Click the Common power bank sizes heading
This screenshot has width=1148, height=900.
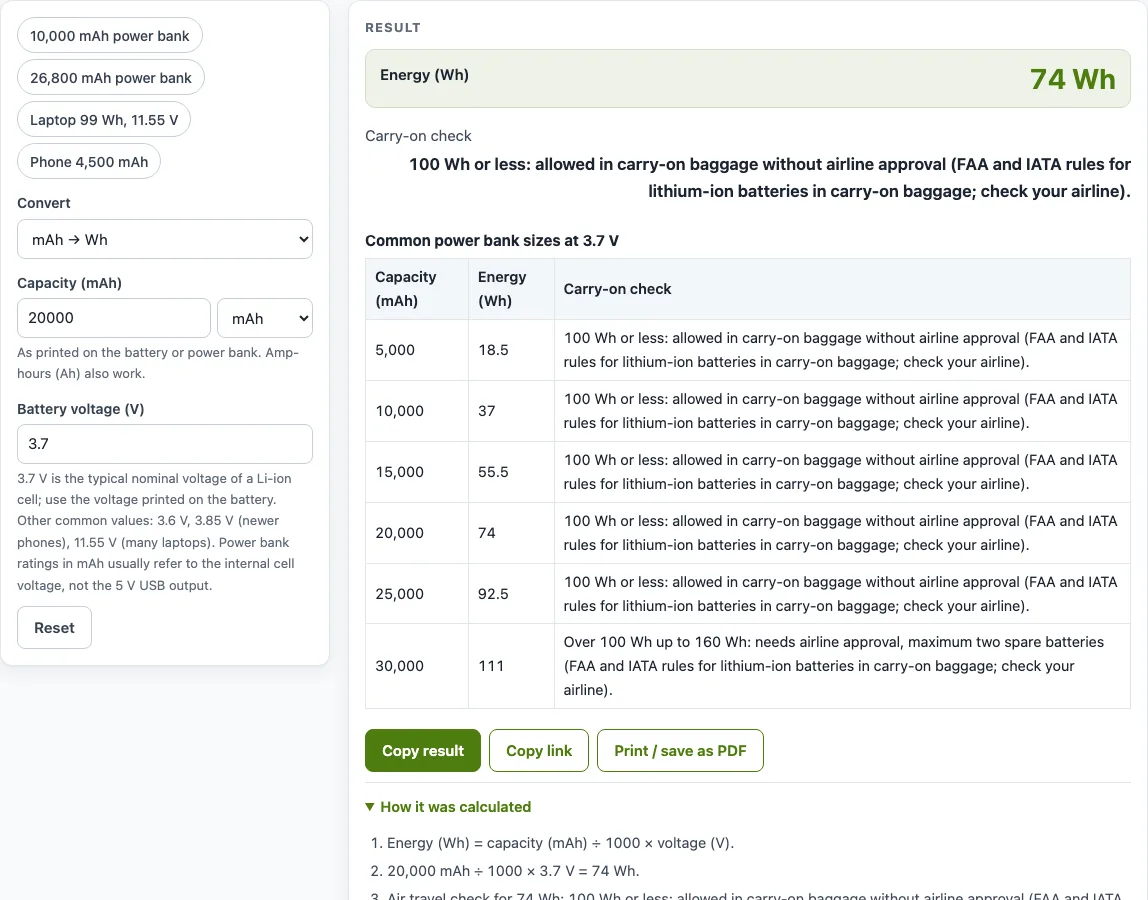click(492, 241)
